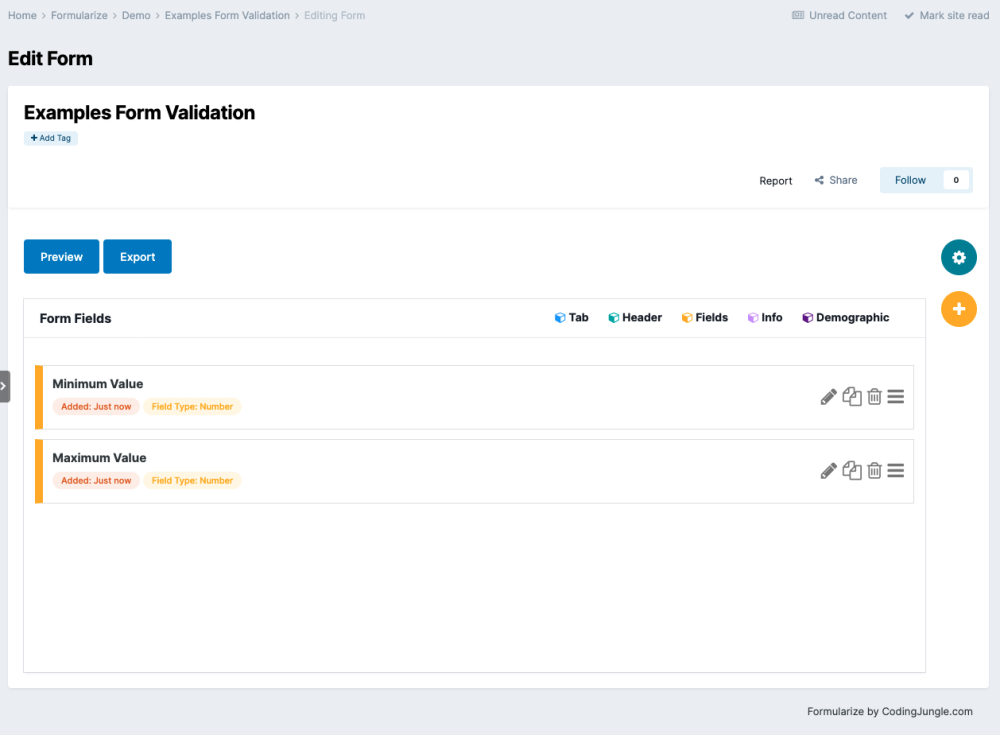Click the Export button
Image resolution: width=1000 pixels, height=735 pixels.
[137, 257]
